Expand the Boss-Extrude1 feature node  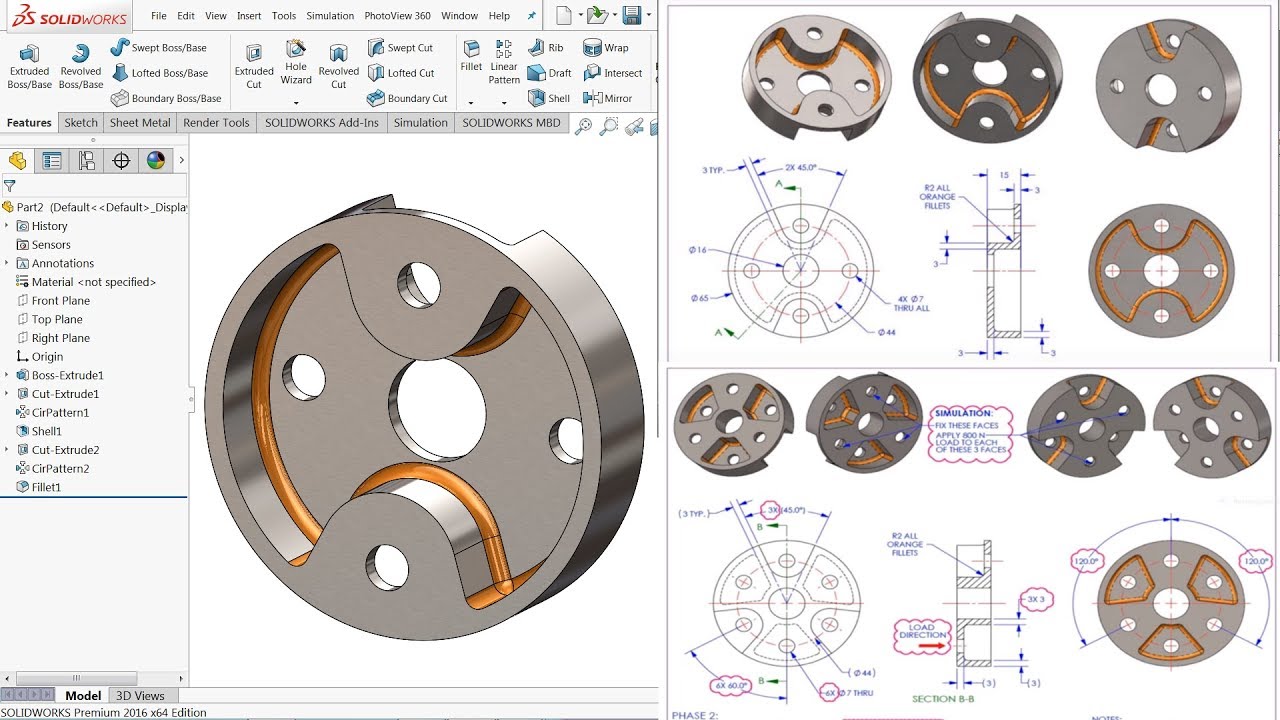click(x=7, y=375)
